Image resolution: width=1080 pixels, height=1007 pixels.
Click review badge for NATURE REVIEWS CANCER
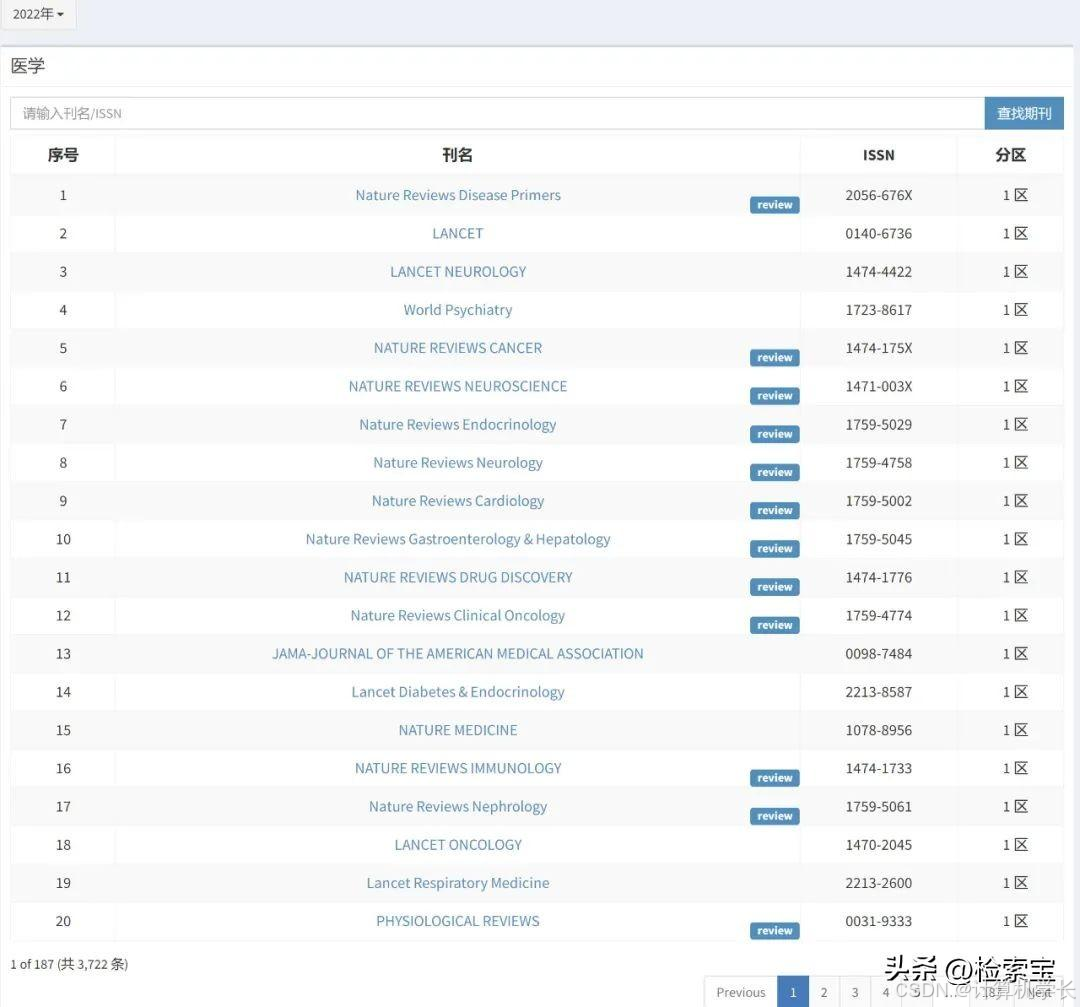coord(774,357)
